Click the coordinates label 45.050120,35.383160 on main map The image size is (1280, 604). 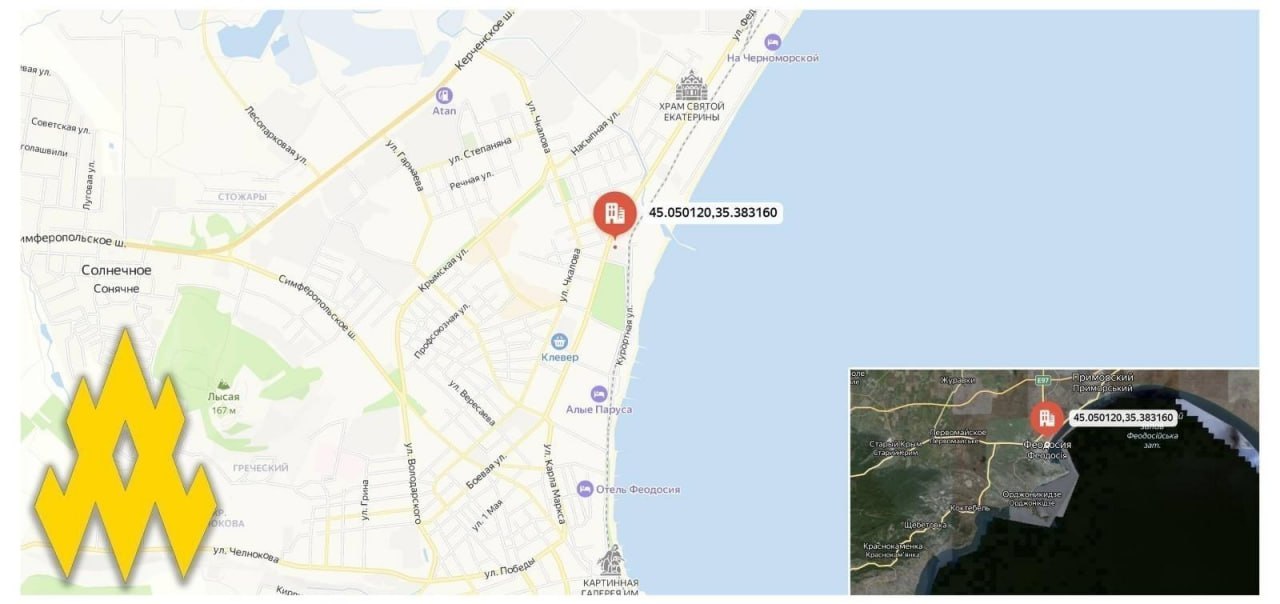coord(713,212)
